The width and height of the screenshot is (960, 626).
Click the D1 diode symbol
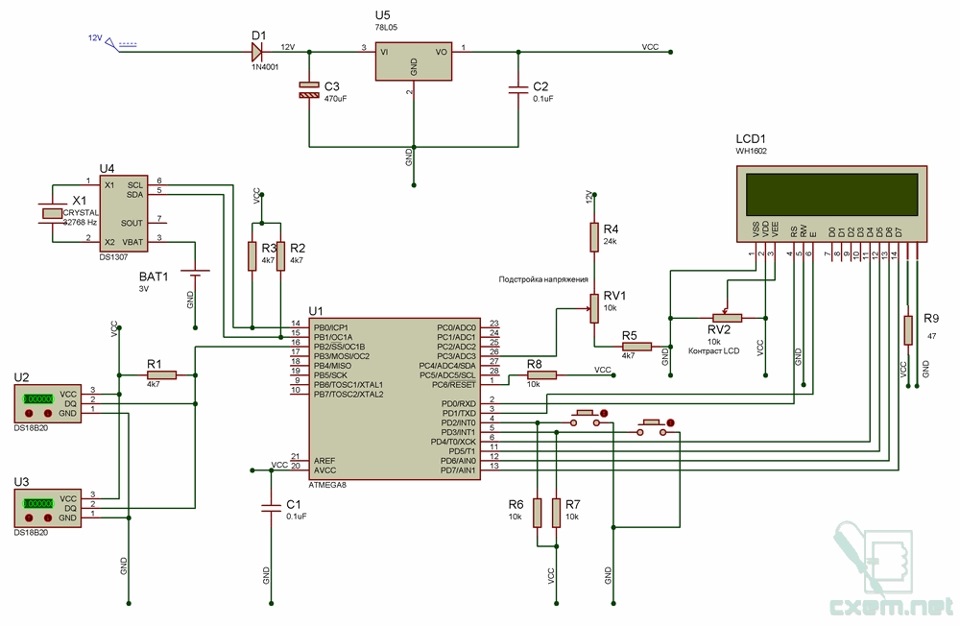coord(258,51)
